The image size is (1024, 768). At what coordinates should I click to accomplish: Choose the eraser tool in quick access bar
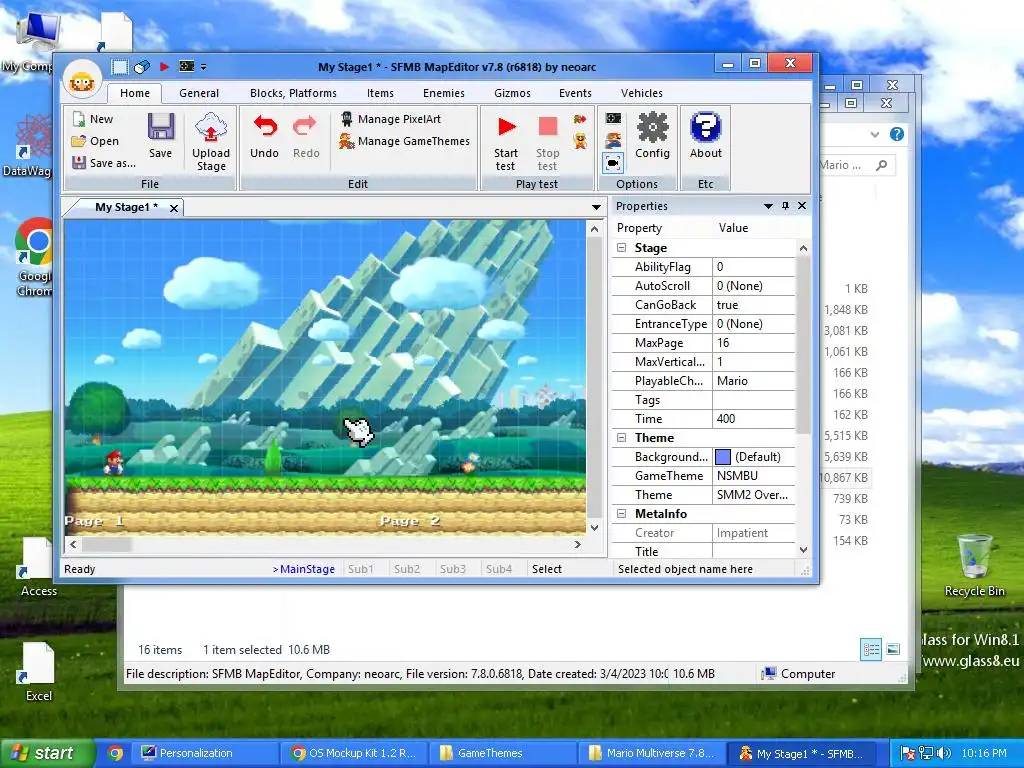click(142, 67)
